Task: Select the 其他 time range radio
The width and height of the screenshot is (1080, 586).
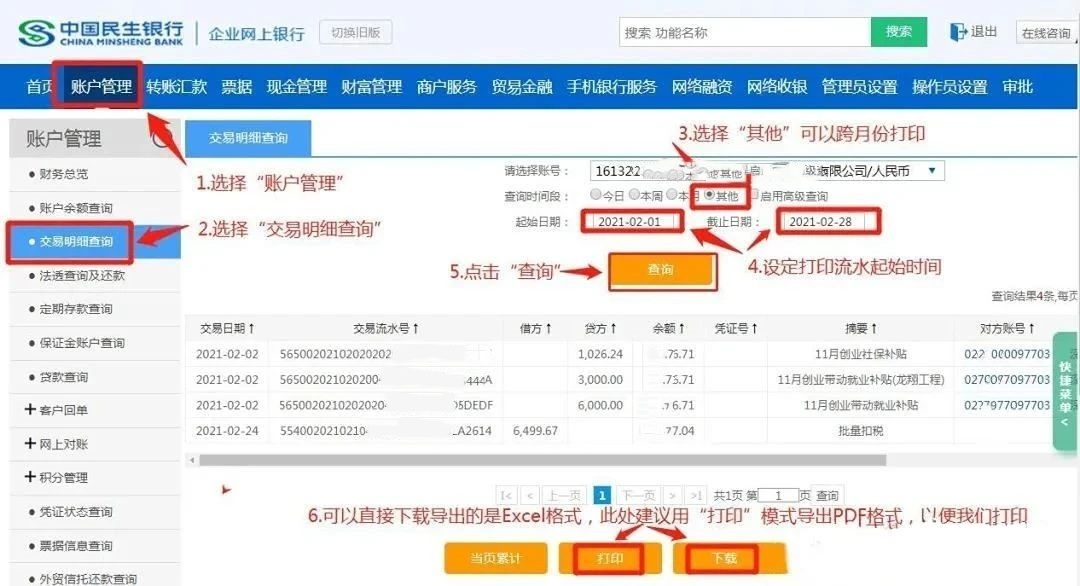Action: click(709, 195)
